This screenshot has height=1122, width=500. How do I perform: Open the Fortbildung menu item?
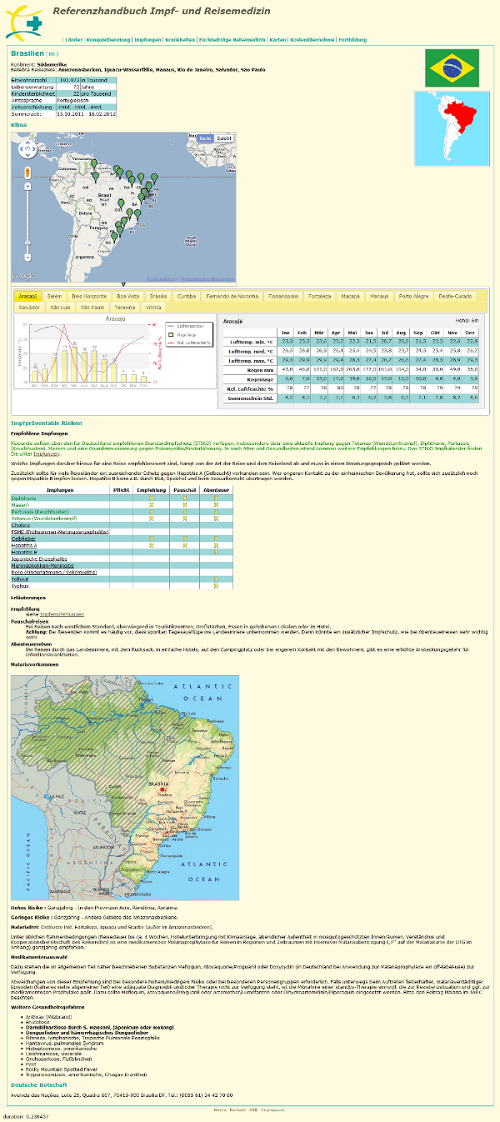point(353,39)
